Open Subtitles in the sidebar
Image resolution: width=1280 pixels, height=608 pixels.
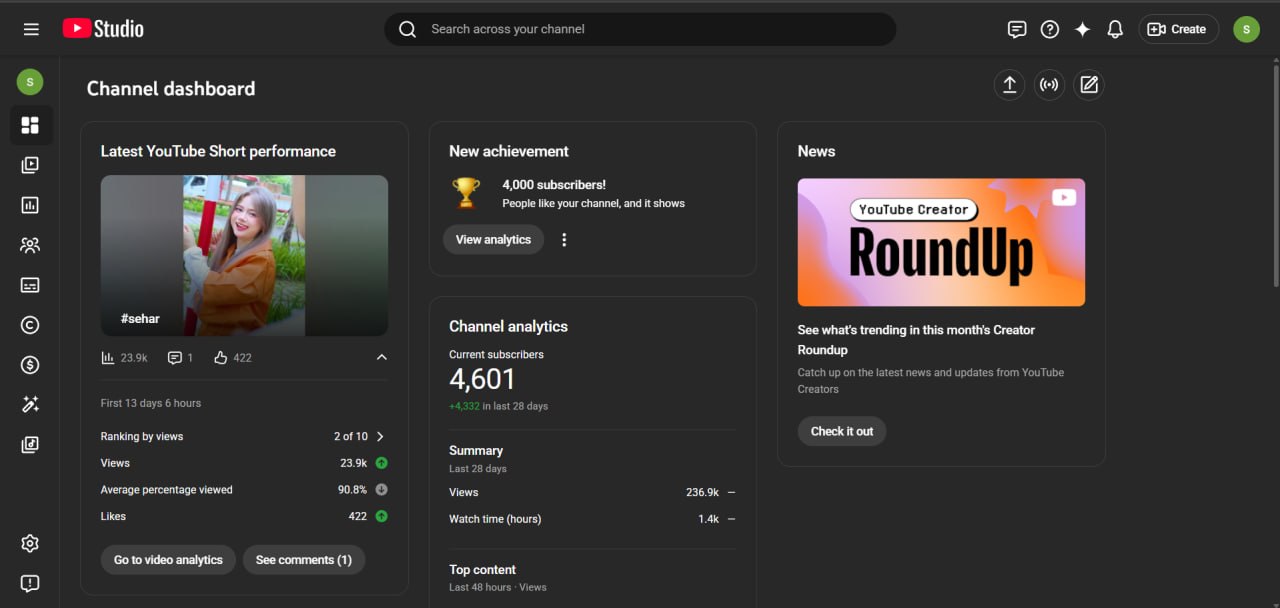30,285
